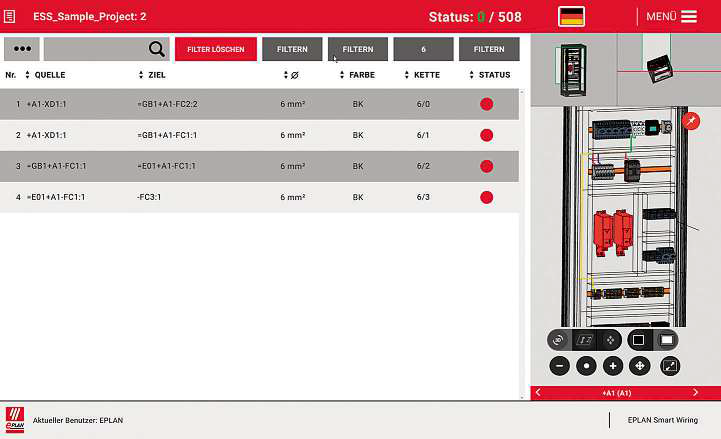The width and height of the screenshot is (721, 439).
Task: Sort by QUELLE column
Action: click(45, 75)
